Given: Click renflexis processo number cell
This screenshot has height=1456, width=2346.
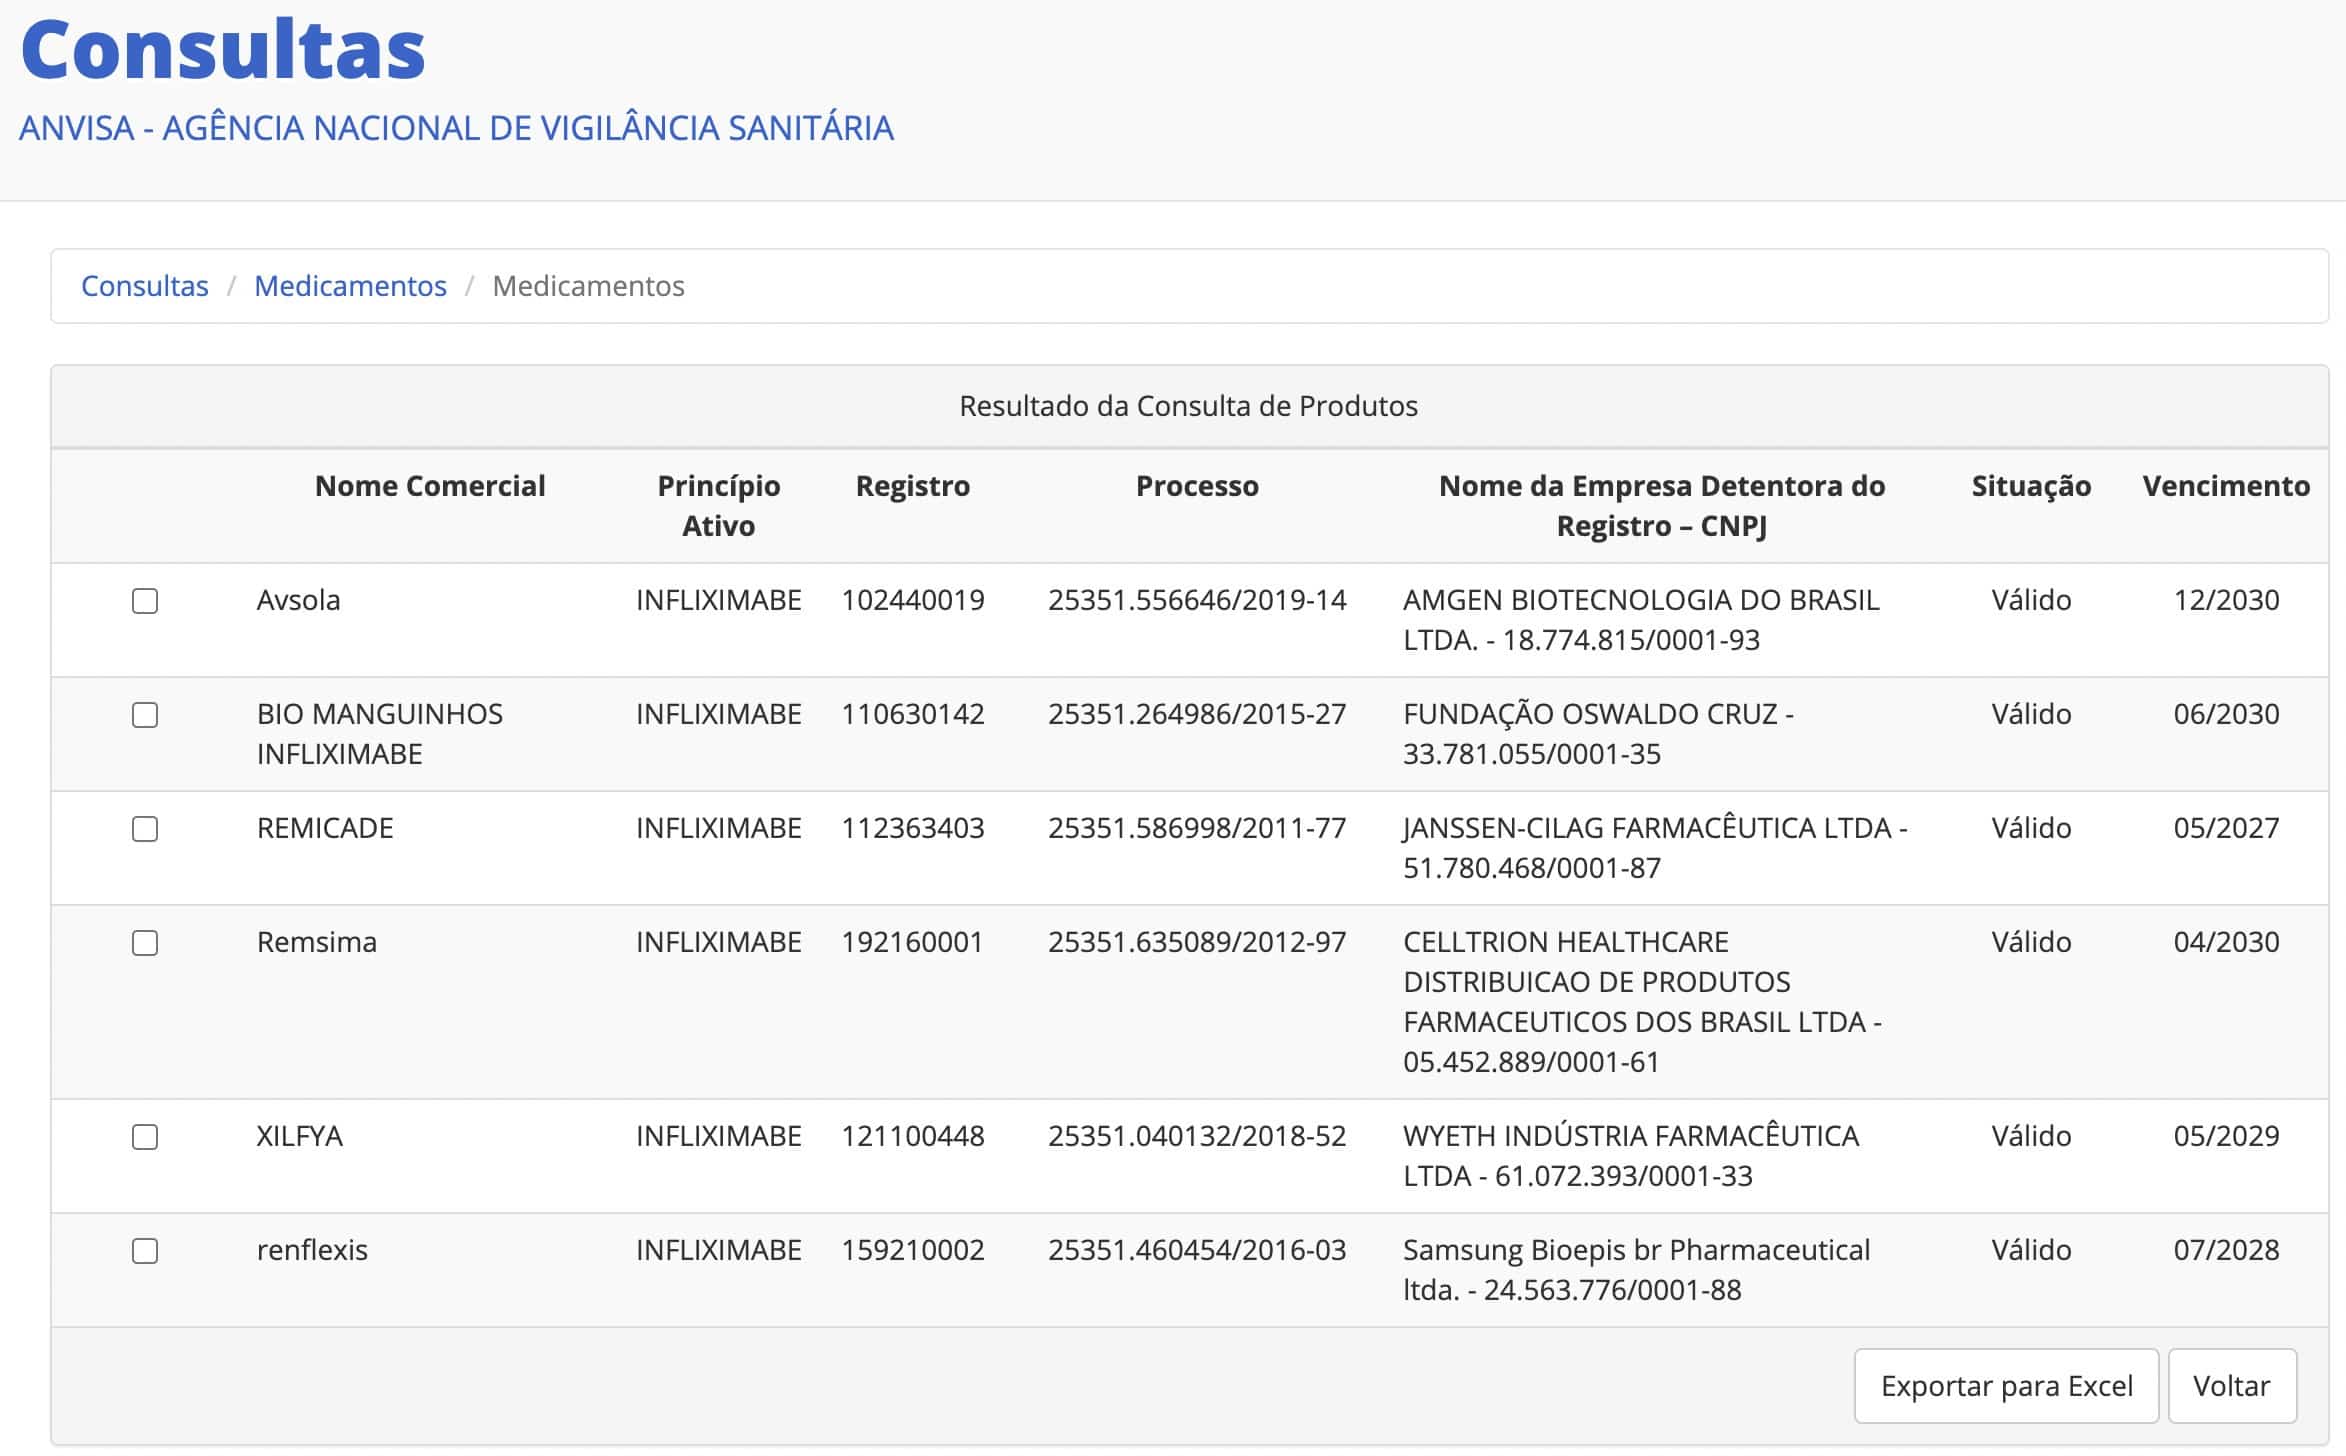Looking at the screenshot, I should [1196, 1250].
